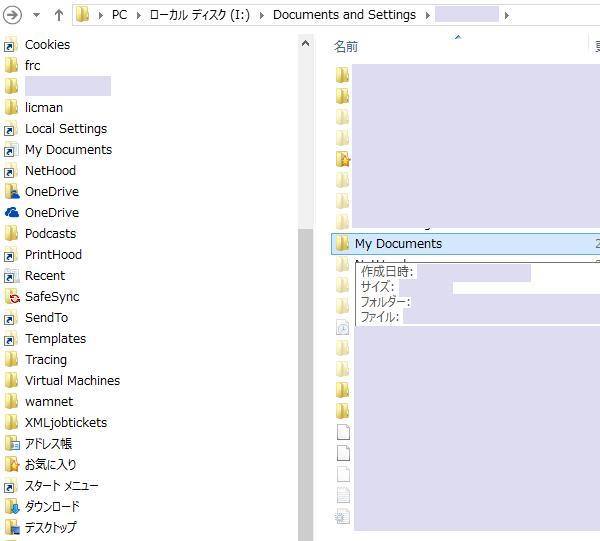Click the お気に入り star folder icon
The image size is (600, 541).
click(x=12, y=465)
